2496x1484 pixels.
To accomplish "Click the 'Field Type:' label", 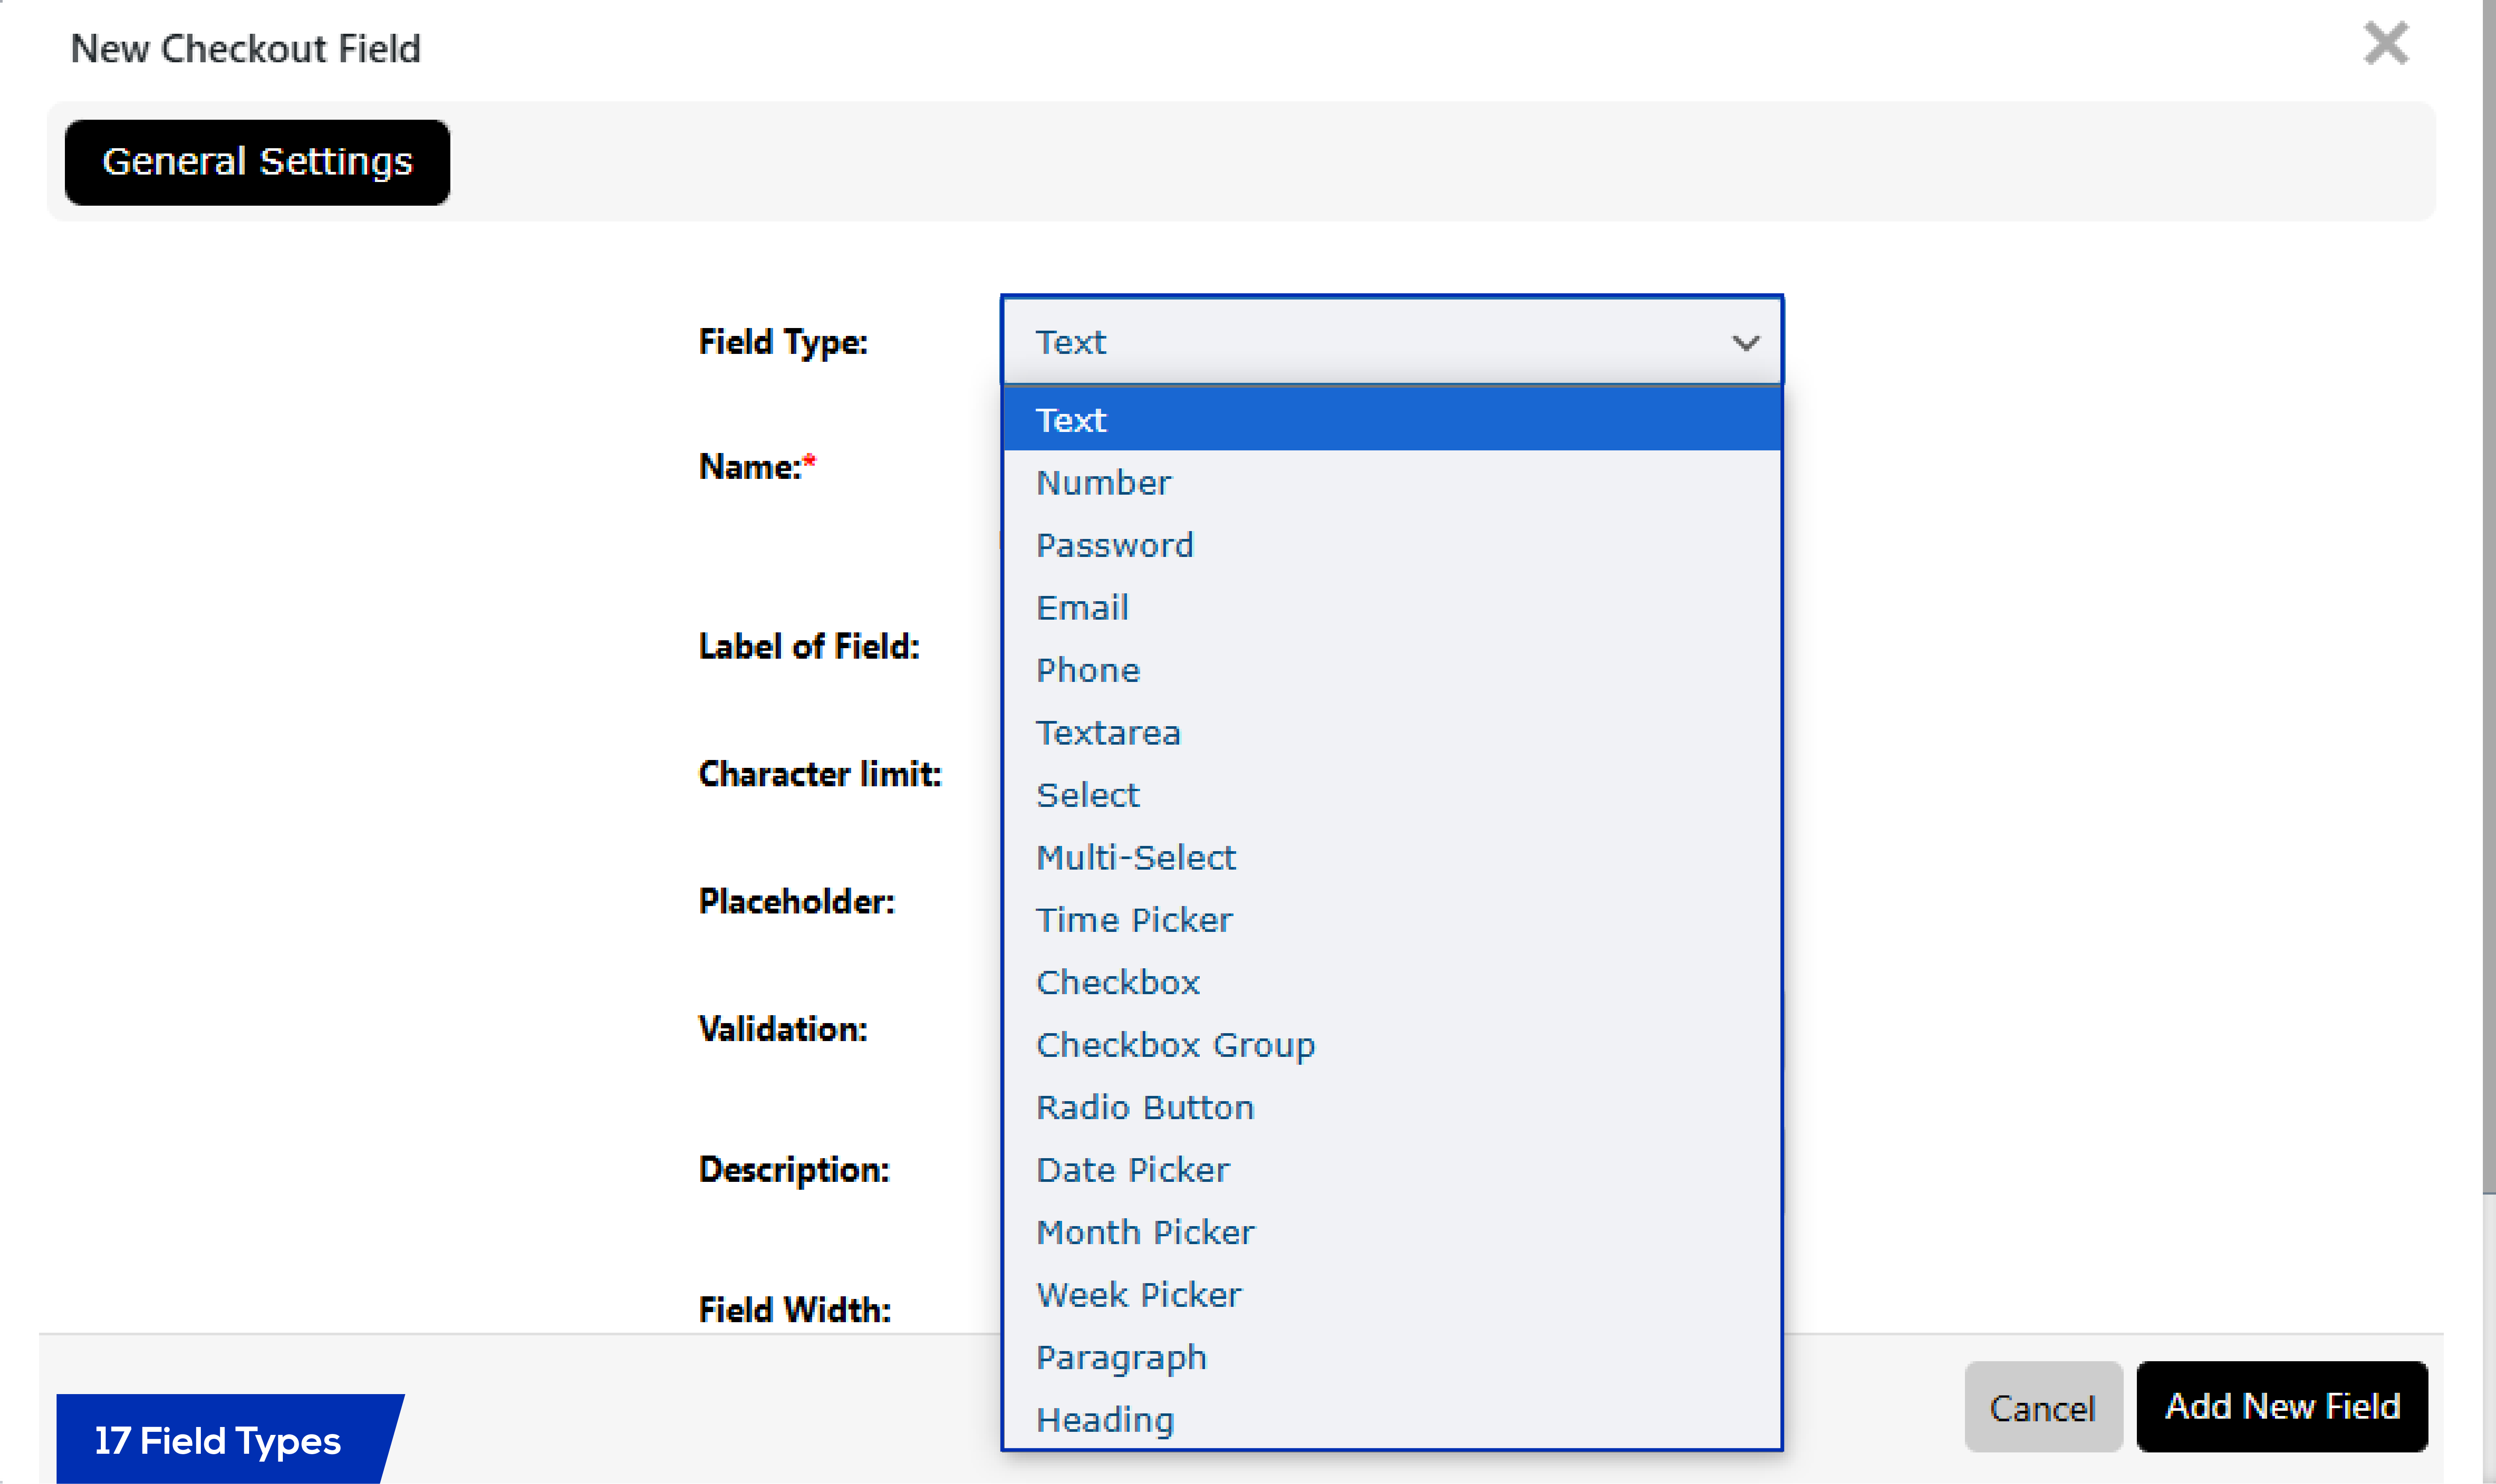I will click(783, 343).
